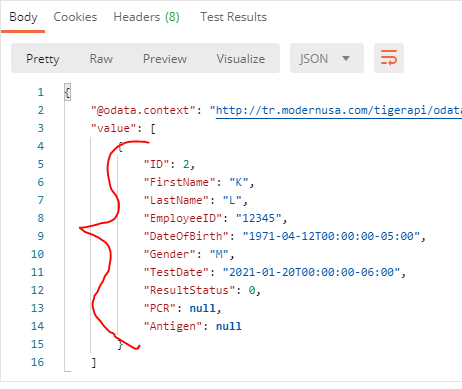Click the "TestDate" key text
This screenshot has height=389, width=462.
[176, 272]
